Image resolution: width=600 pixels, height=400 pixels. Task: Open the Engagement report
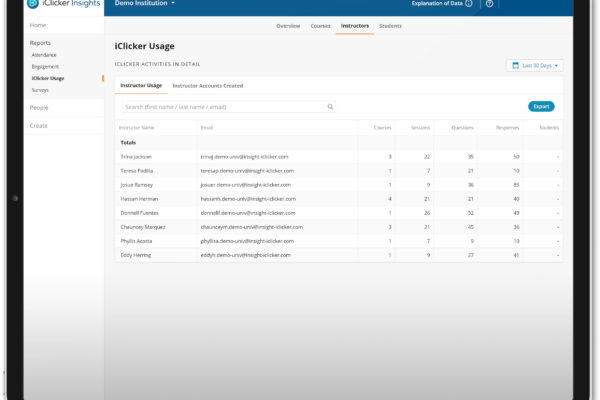(45, 67)
